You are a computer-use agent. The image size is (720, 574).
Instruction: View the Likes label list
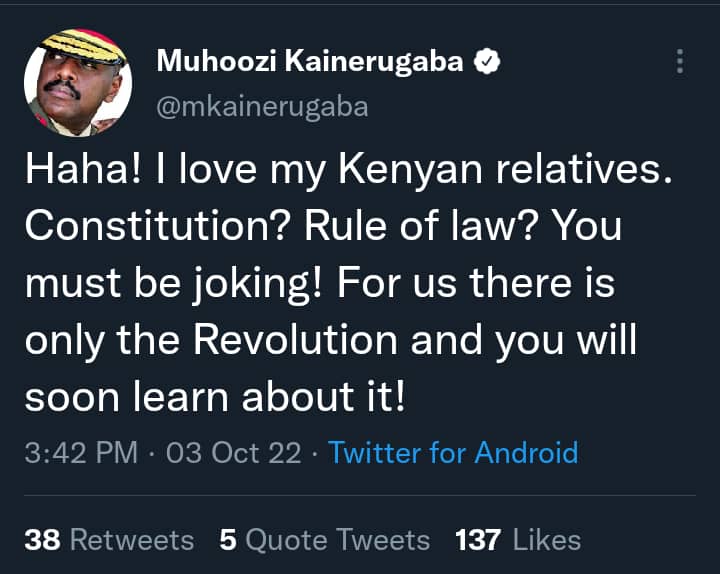click(546, 540)
